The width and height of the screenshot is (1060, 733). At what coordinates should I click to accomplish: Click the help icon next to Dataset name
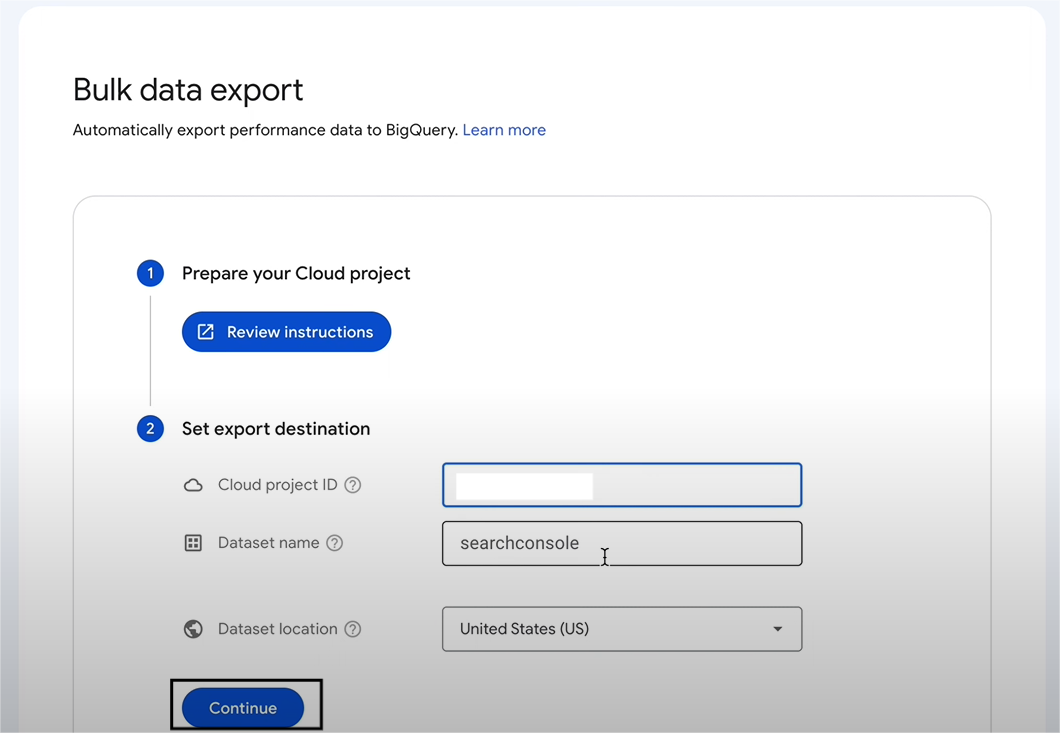335,543
